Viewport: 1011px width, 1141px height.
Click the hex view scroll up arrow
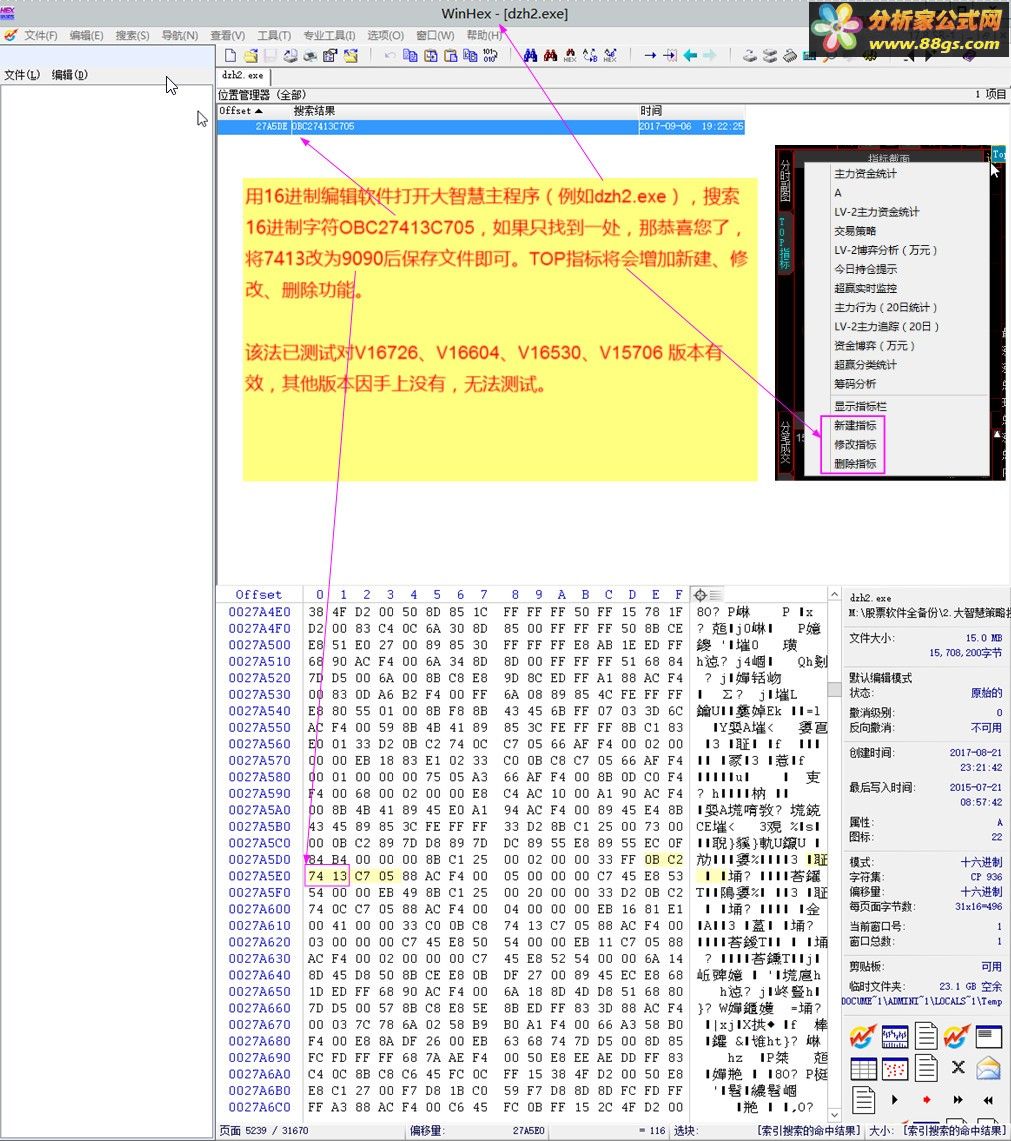click(x=834, y=595)
